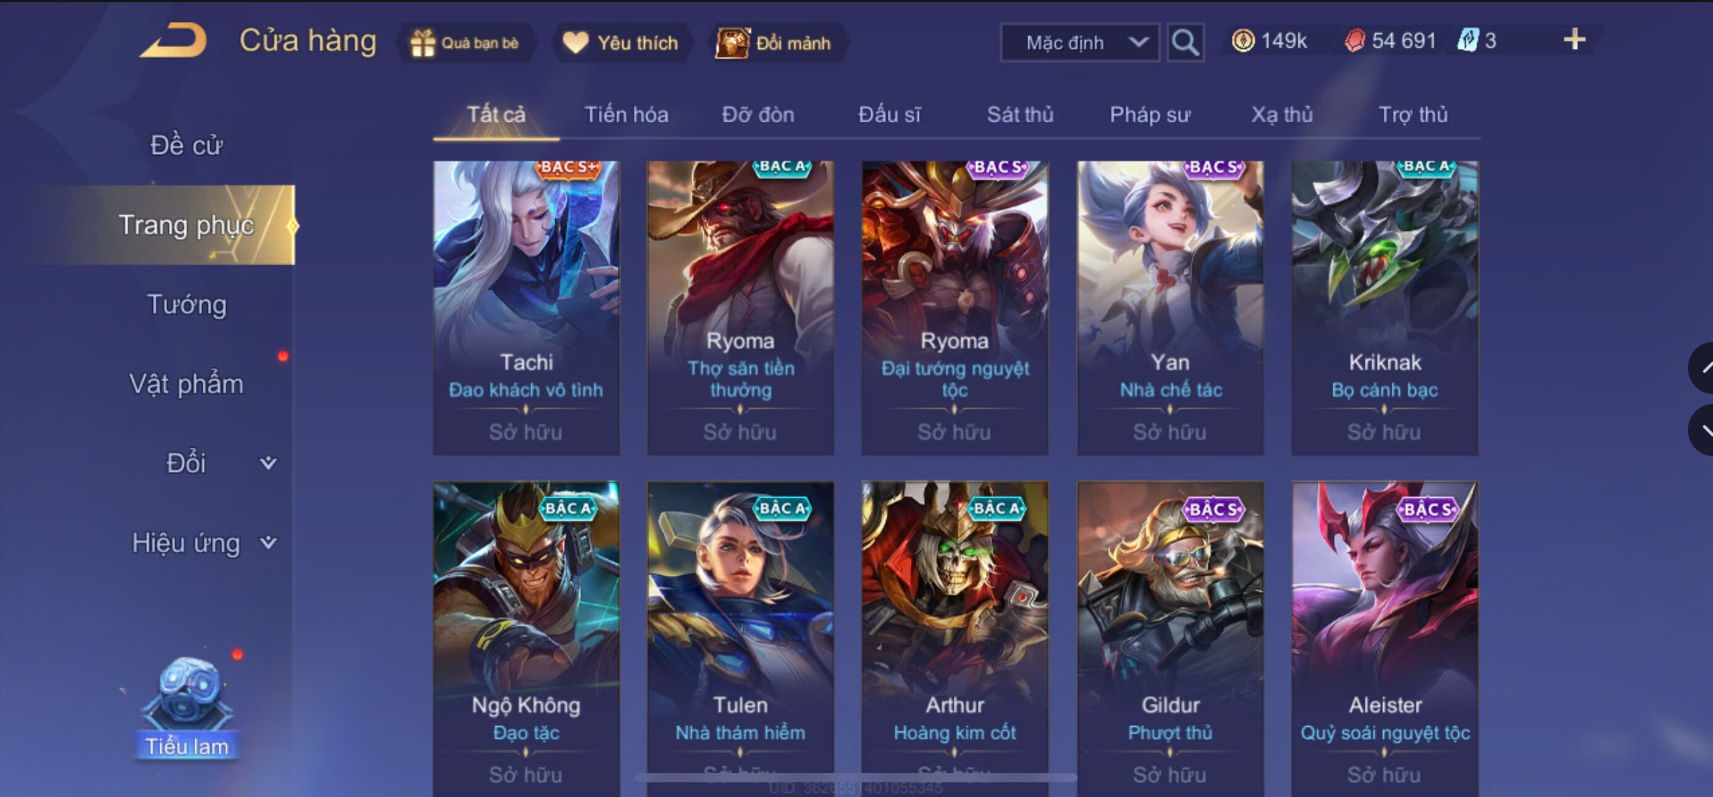Viewport: 1713px width, 797px height.
Task: Switch to the Sát thủ tab
Action: click(x=1020, y=115)
